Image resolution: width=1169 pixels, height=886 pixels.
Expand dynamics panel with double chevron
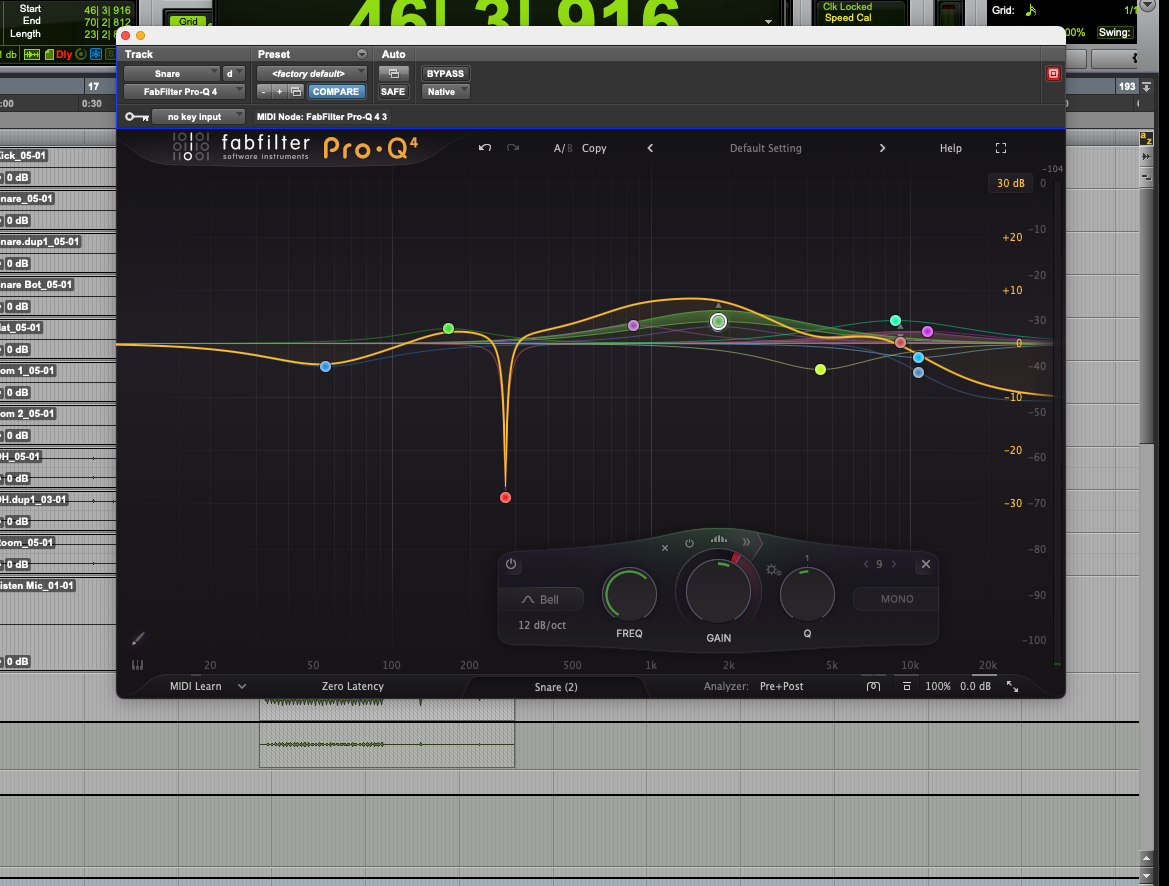pos(746,541)
